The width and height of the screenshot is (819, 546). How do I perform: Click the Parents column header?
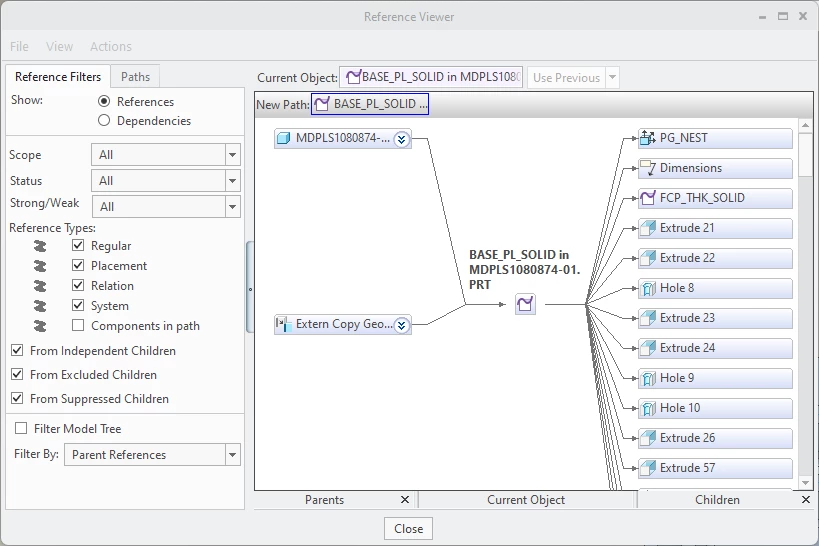click(x=324, y=500)
